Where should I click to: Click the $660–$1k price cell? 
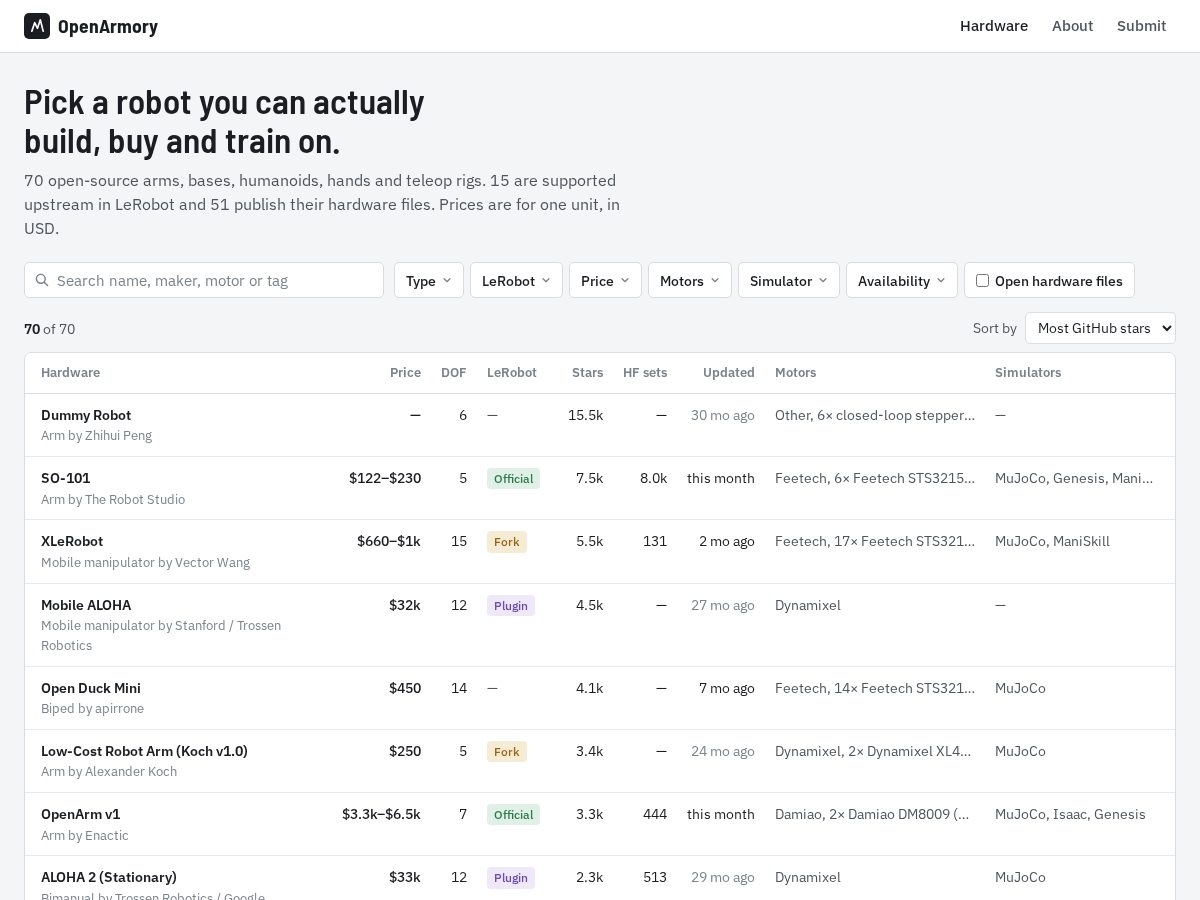(389, 541)
